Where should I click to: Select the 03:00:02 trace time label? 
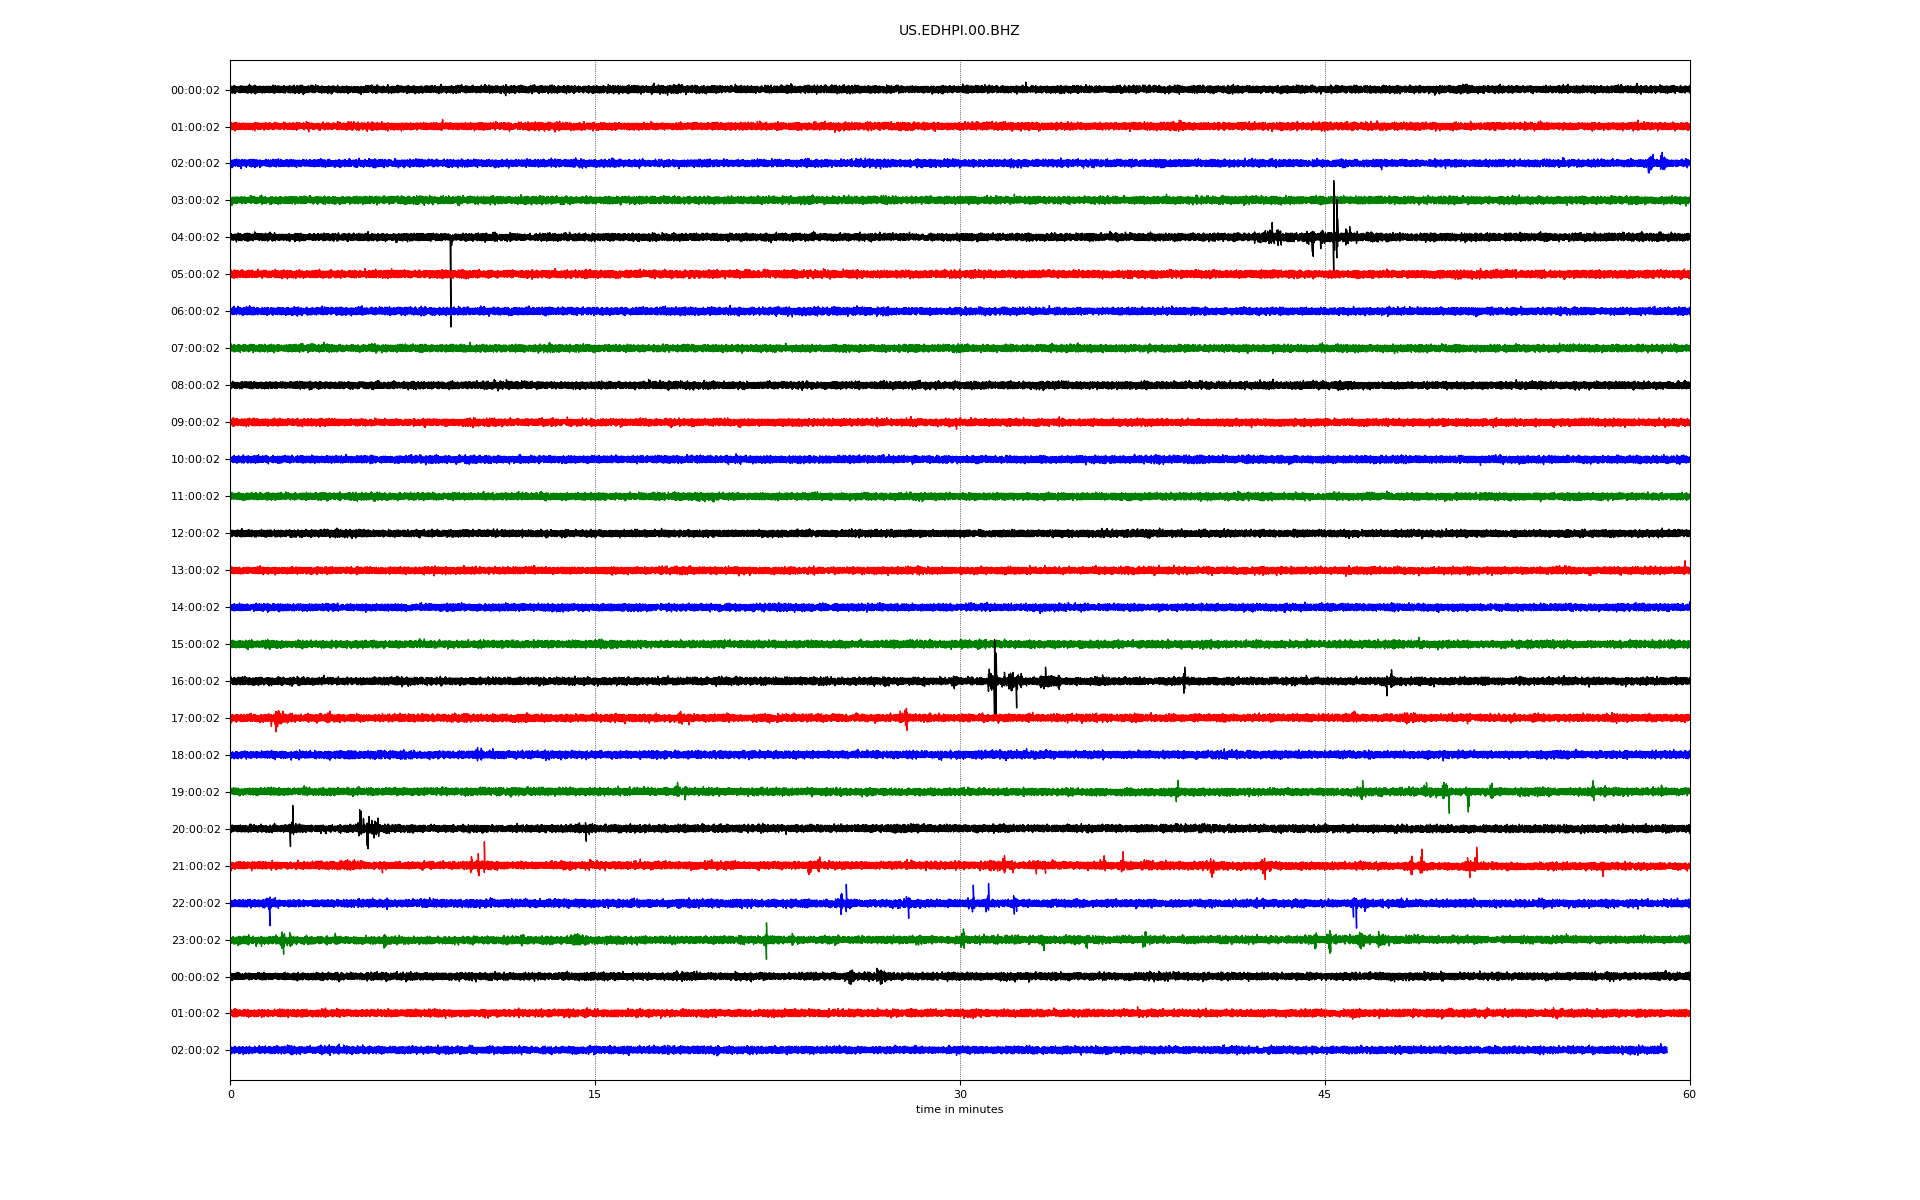[195, 201]
